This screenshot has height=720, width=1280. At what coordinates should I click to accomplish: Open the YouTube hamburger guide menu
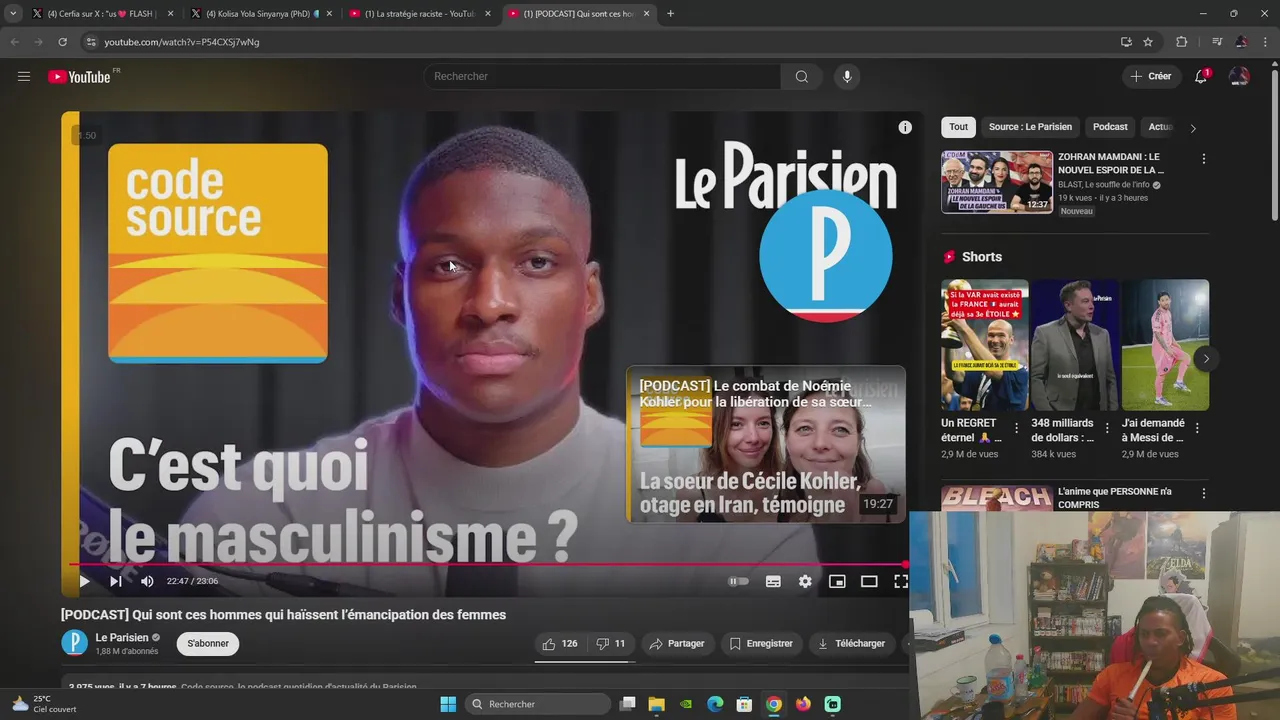coord(24,77)
